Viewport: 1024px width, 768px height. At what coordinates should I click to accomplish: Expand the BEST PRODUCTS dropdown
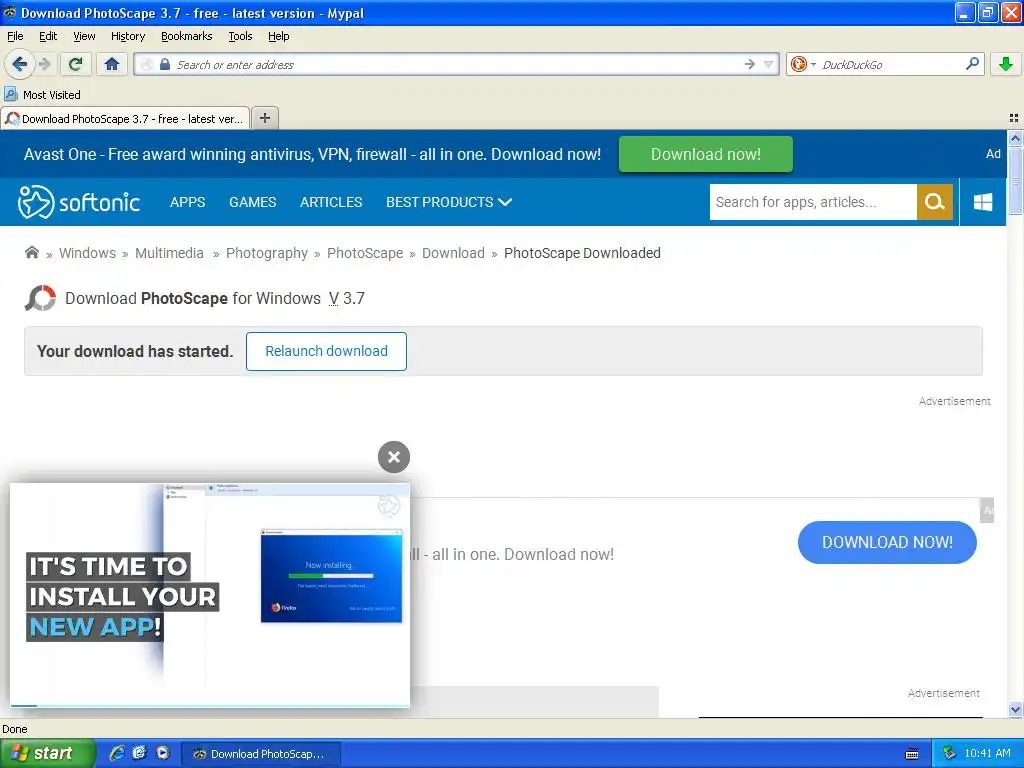point(449,202)
